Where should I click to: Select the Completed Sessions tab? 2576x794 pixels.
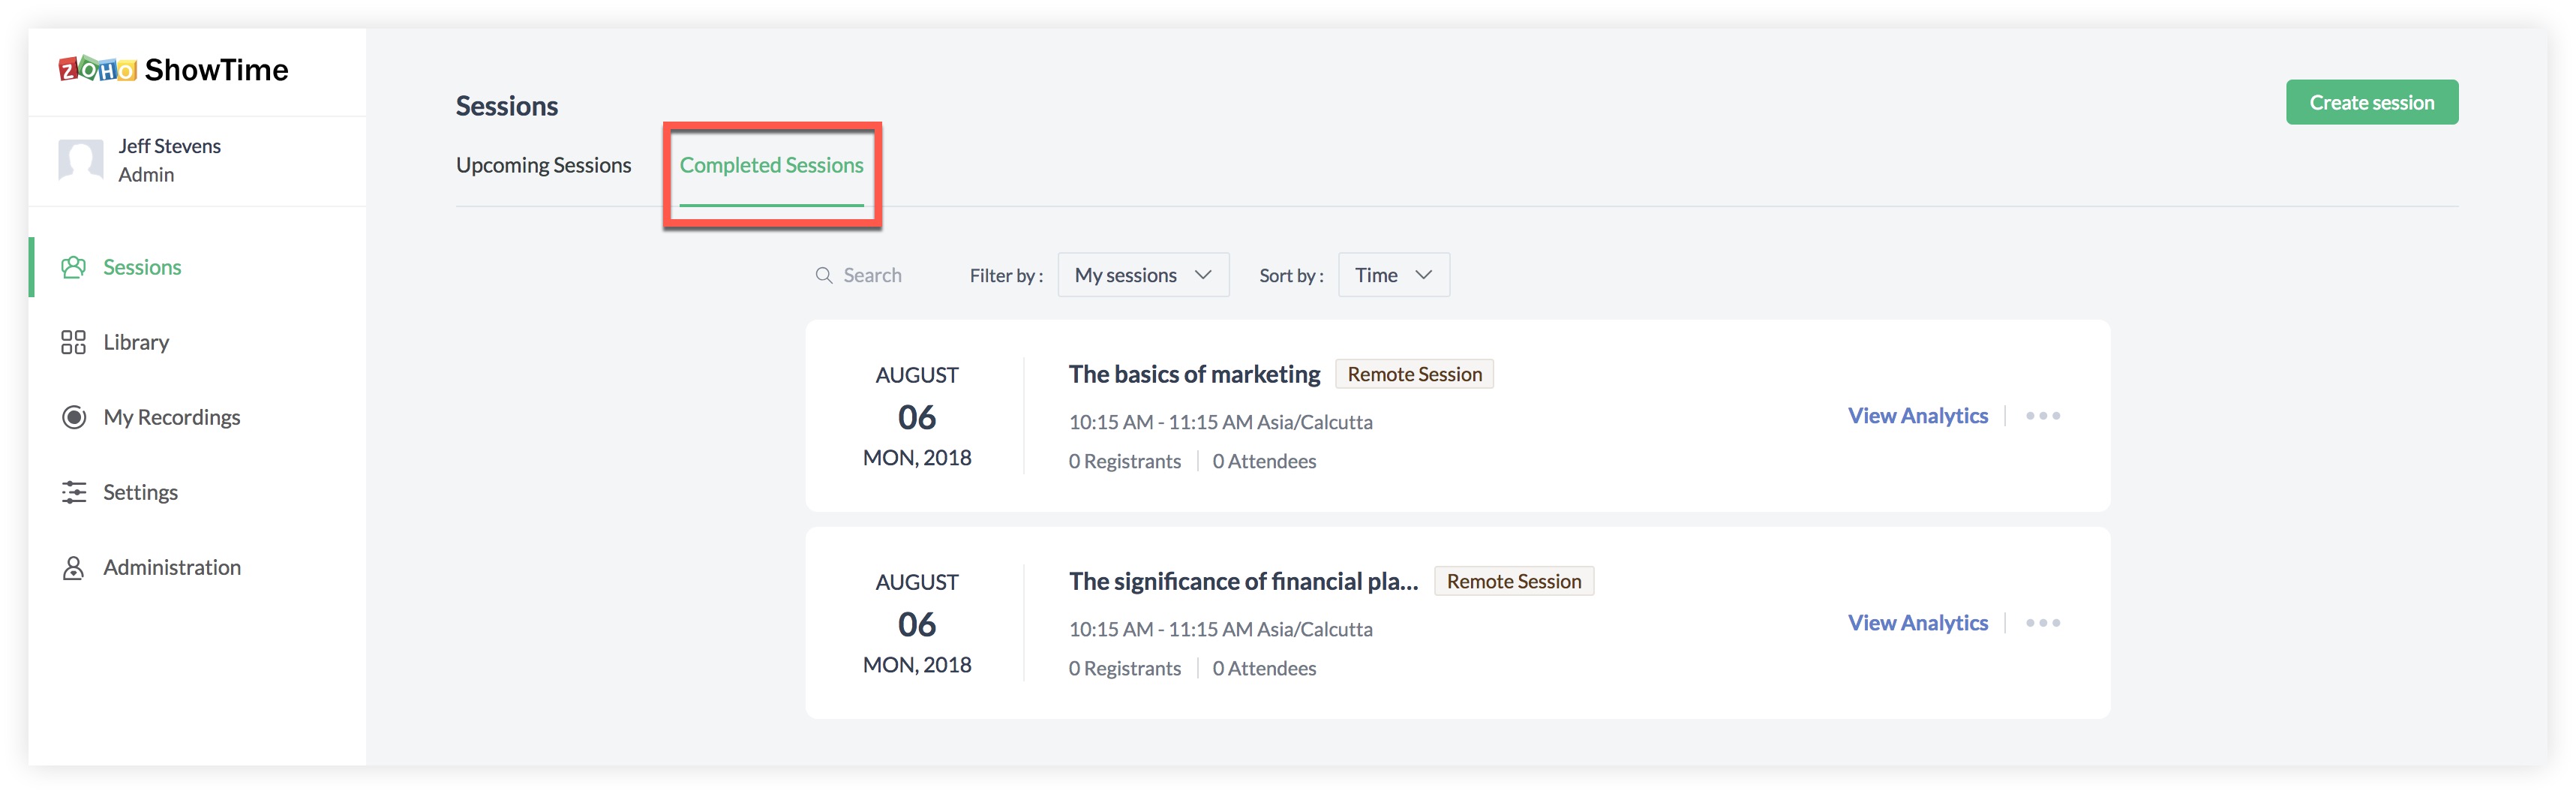coord(771,165)
